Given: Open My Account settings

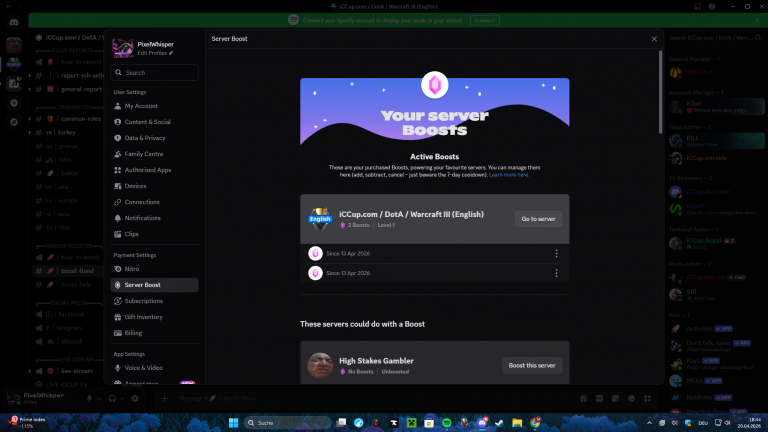Looking at the screenshot, I should click(x=154, y=106).
